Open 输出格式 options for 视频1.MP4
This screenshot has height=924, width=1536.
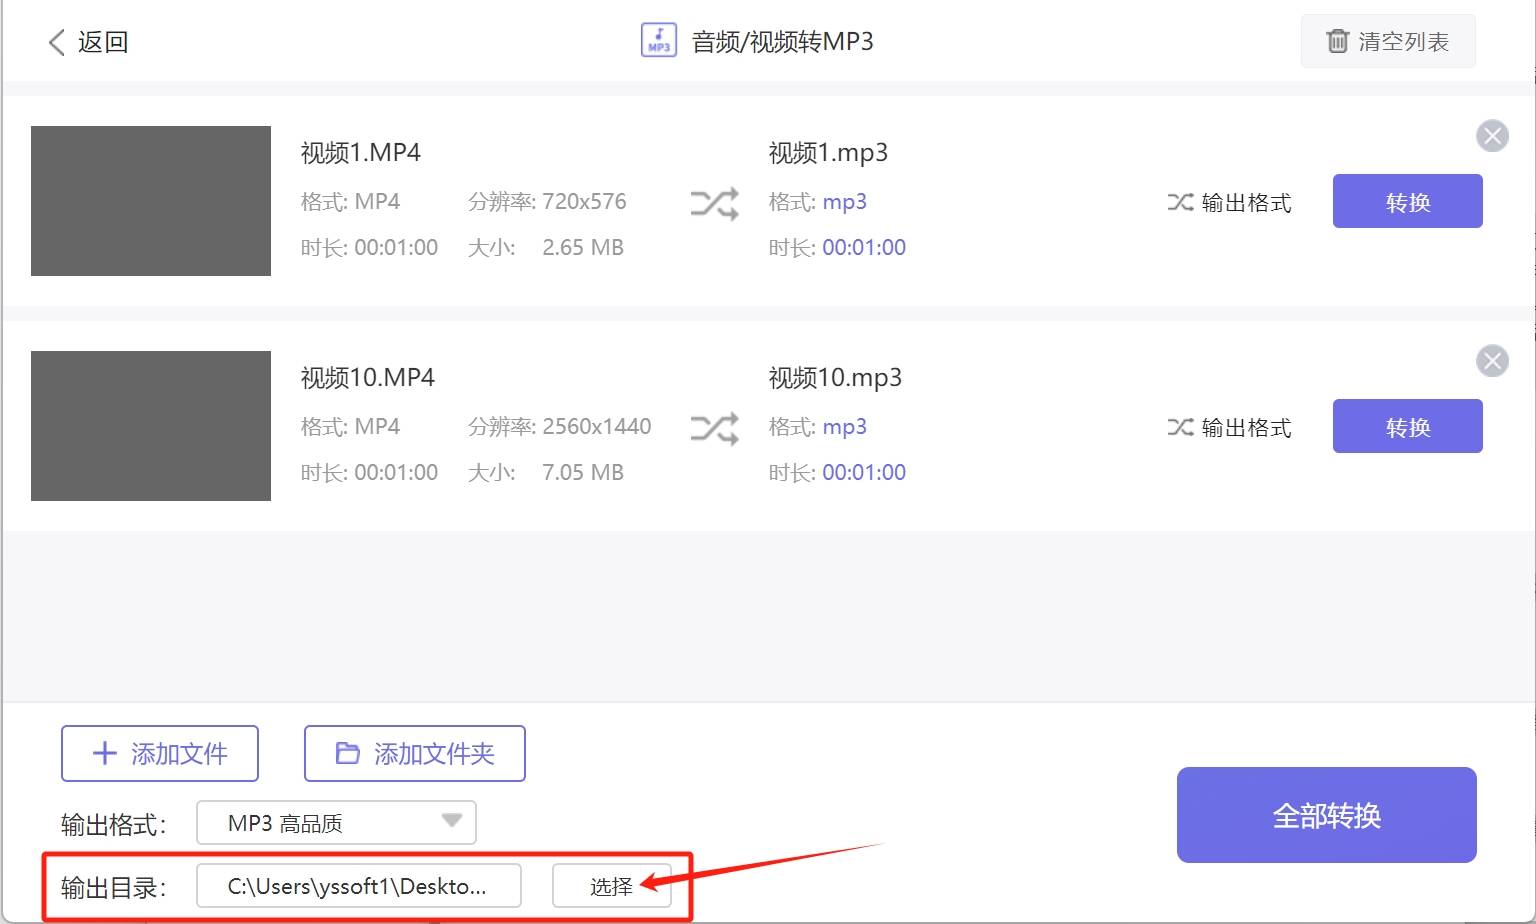pyautogui.click(x=1229, y=202)
